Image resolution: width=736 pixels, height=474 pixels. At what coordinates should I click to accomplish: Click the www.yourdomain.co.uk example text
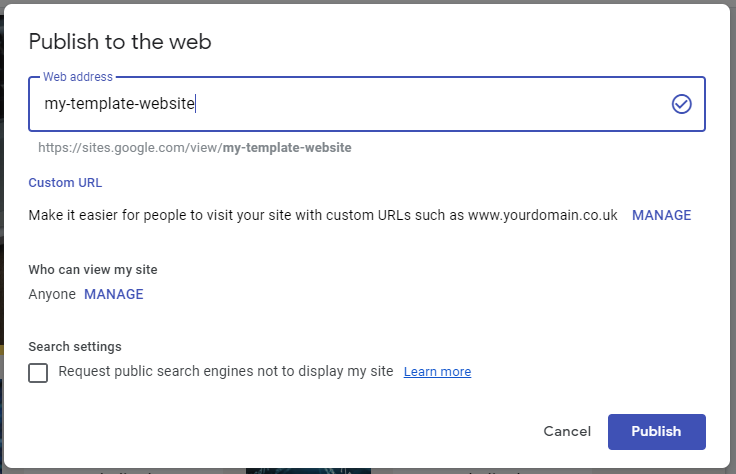point(543,215)
